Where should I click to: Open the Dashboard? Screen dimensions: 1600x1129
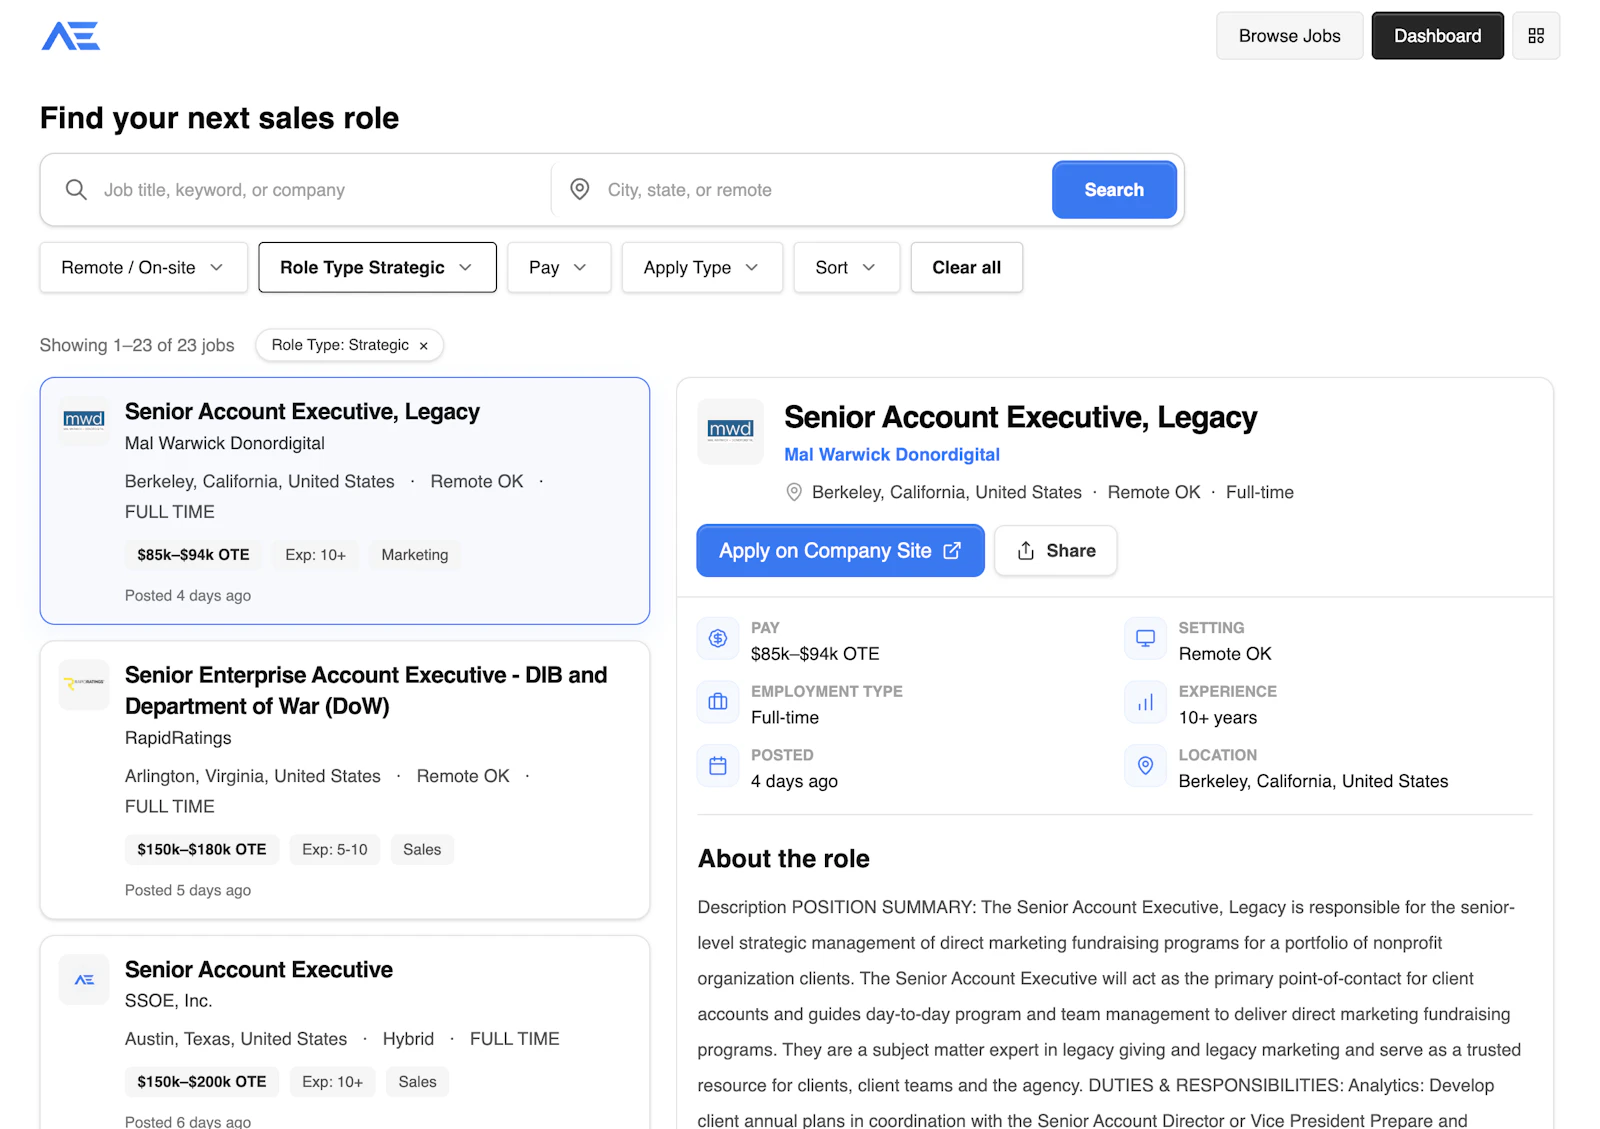click(1437, 36)
